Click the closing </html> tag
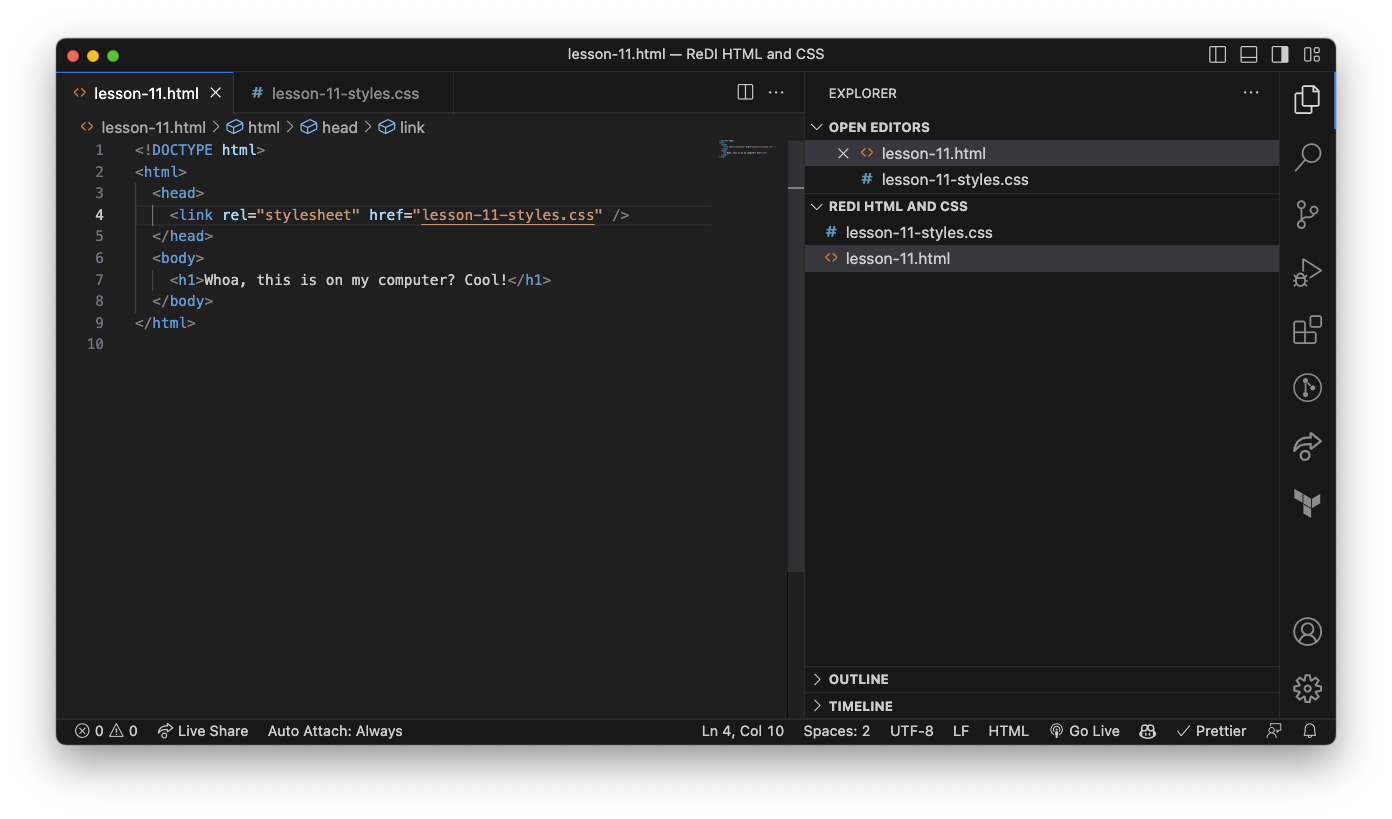The width and height of the screenshot is (1392, 819). [x=165, y=323]
